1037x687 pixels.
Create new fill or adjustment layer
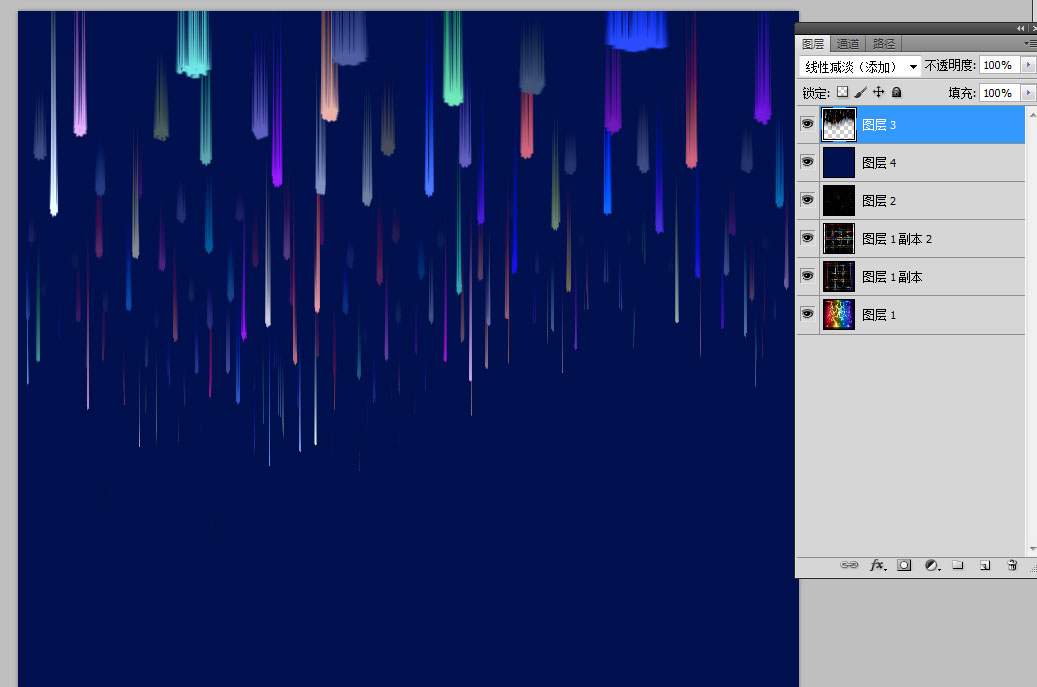tap(932, 565)
